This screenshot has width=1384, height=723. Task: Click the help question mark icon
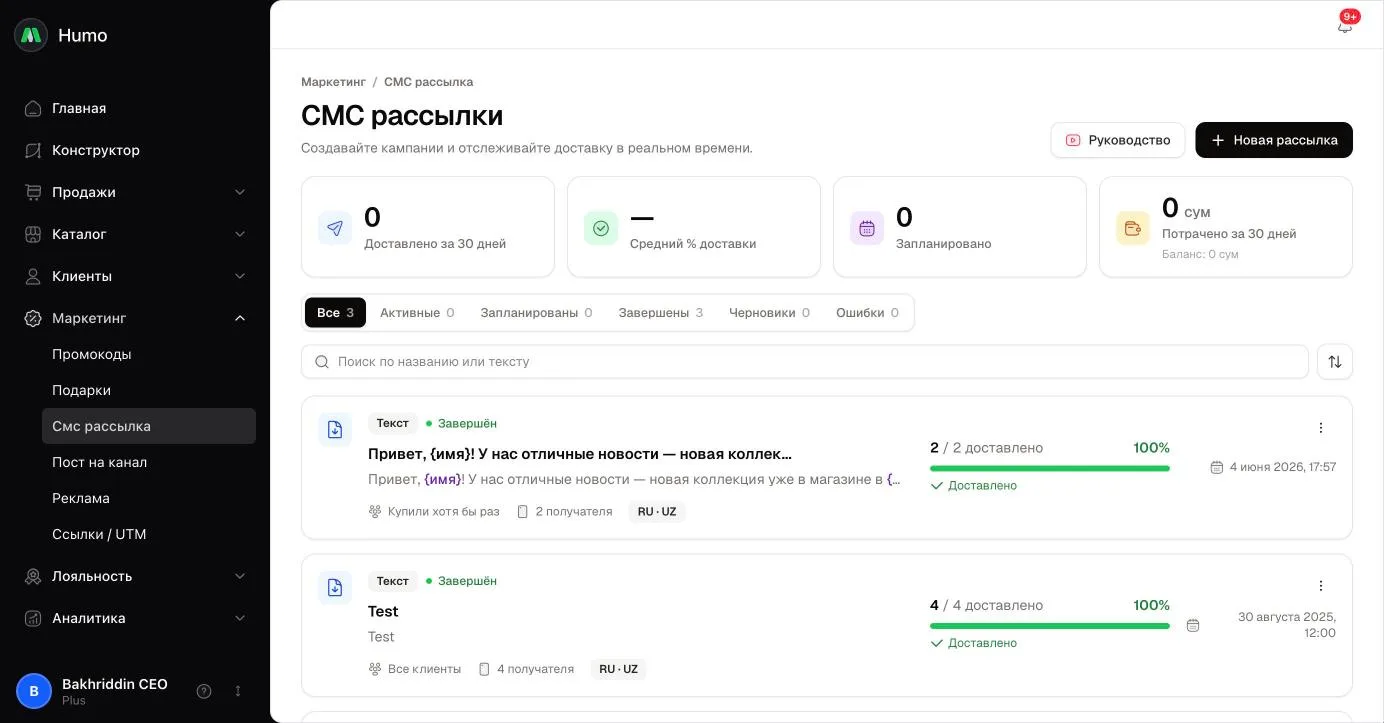[x=204, y=691]
